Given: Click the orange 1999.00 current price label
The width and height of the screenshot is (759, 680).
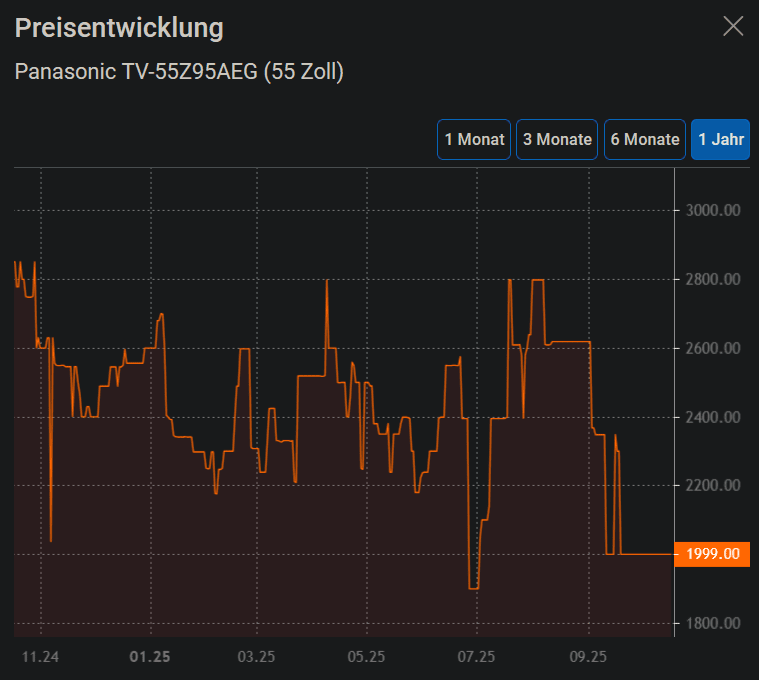Looking at the screenshot, I should [x=713, y=554].
